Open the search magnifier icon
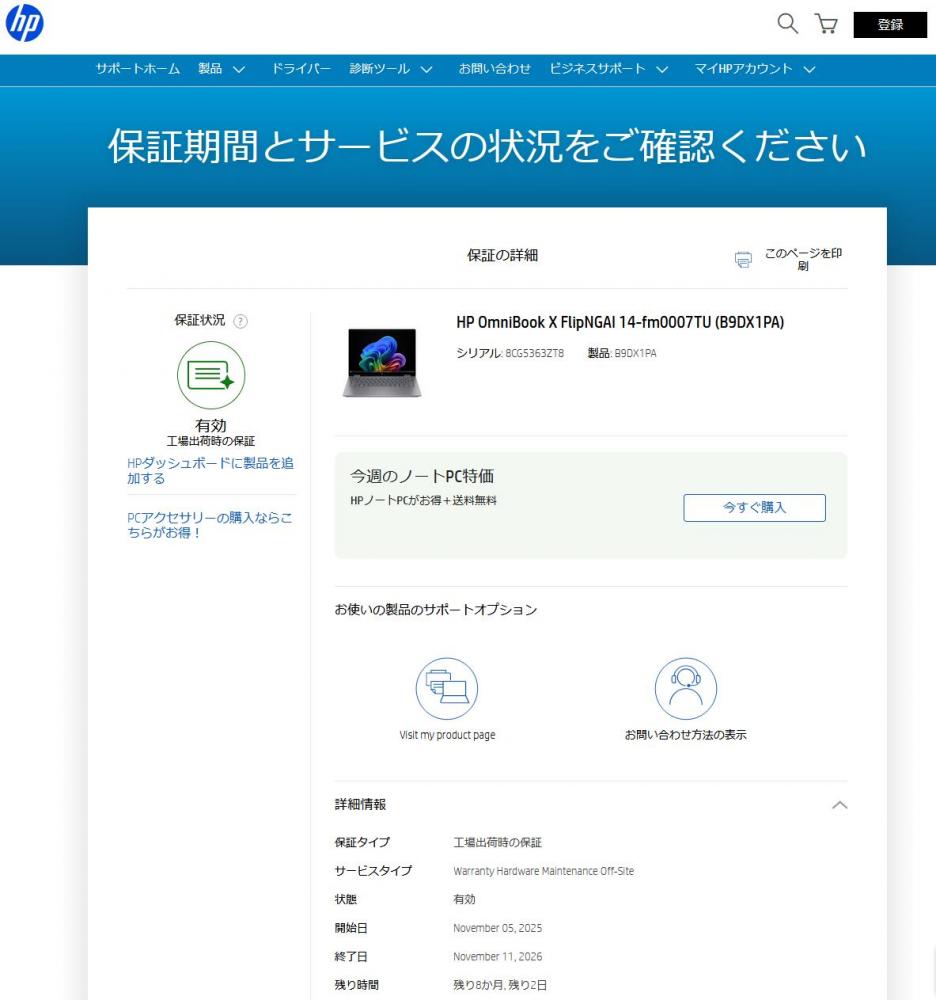This screenshot has width=936, height=1000. pos(787,24)
